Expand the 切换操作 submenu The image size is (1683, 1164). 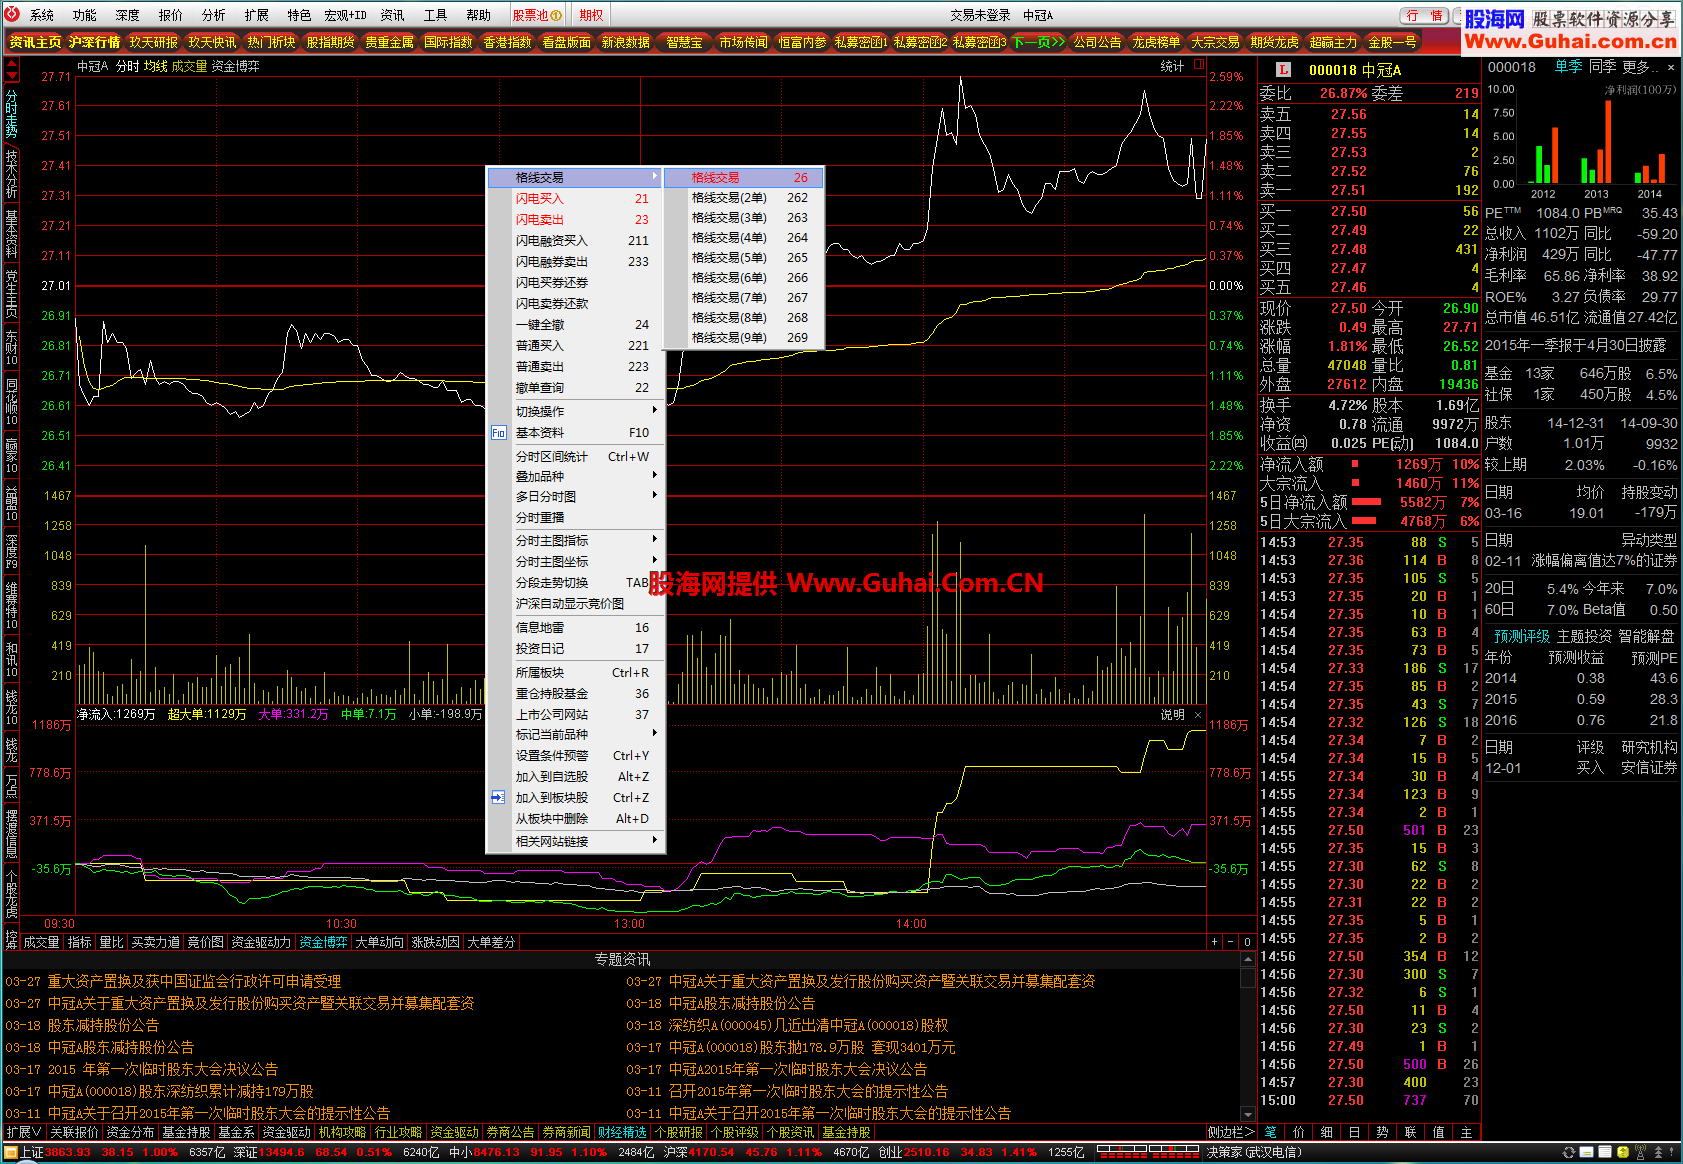(575, 411)
